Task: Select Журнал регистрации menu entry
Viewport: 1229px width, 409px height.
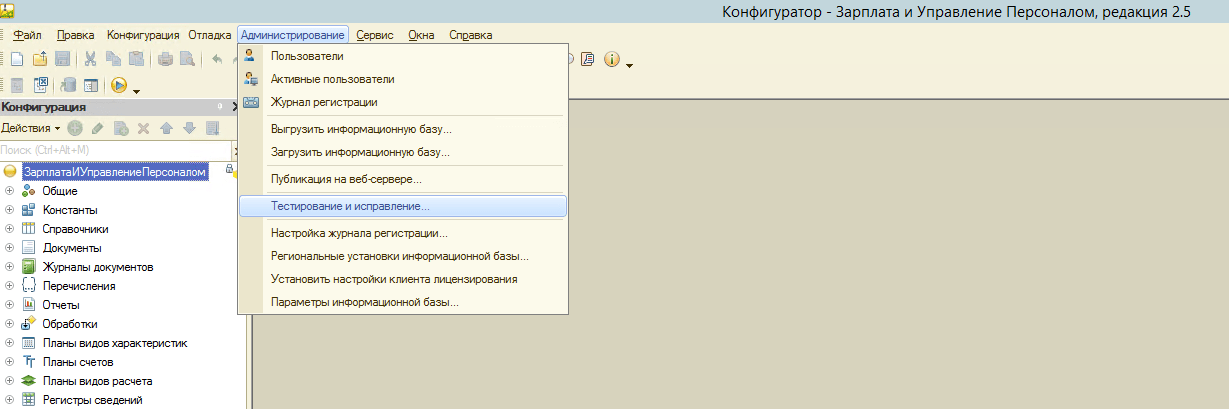Action: [x=403, y=102]
